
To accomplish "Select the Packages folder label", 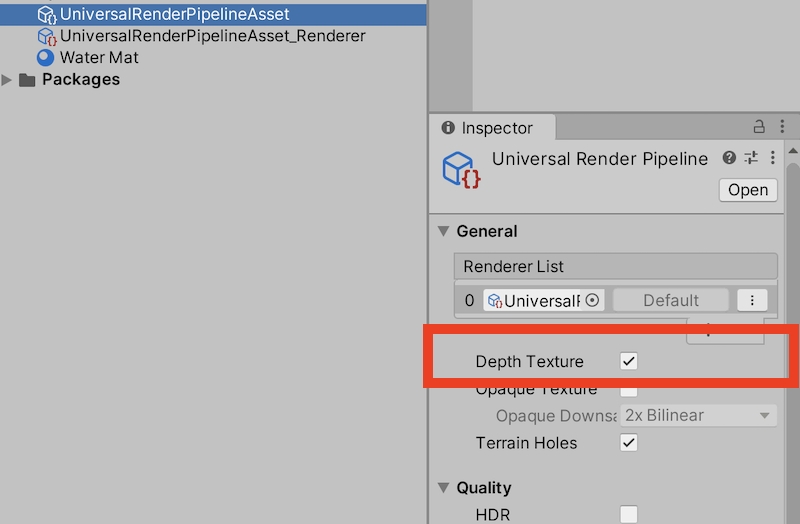I will [81, 80].
